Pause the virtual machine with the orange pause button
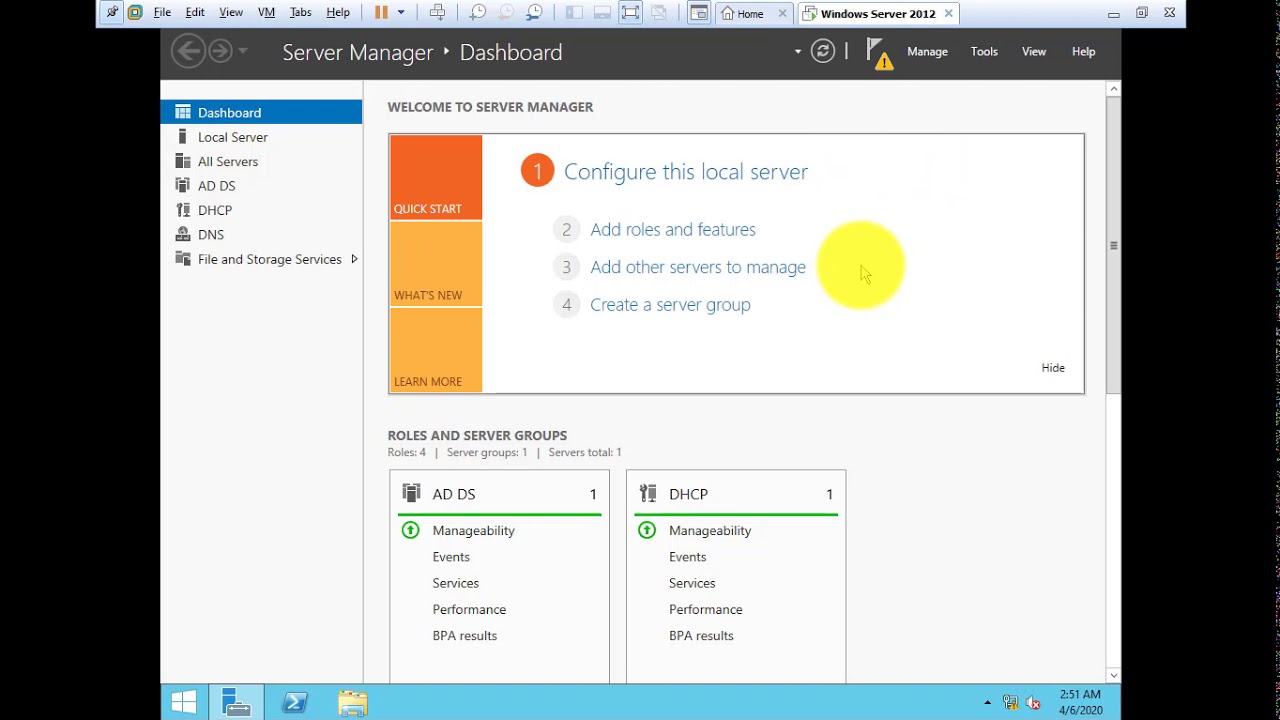The width and height of the screenshot is (1280, 720). 381,13
